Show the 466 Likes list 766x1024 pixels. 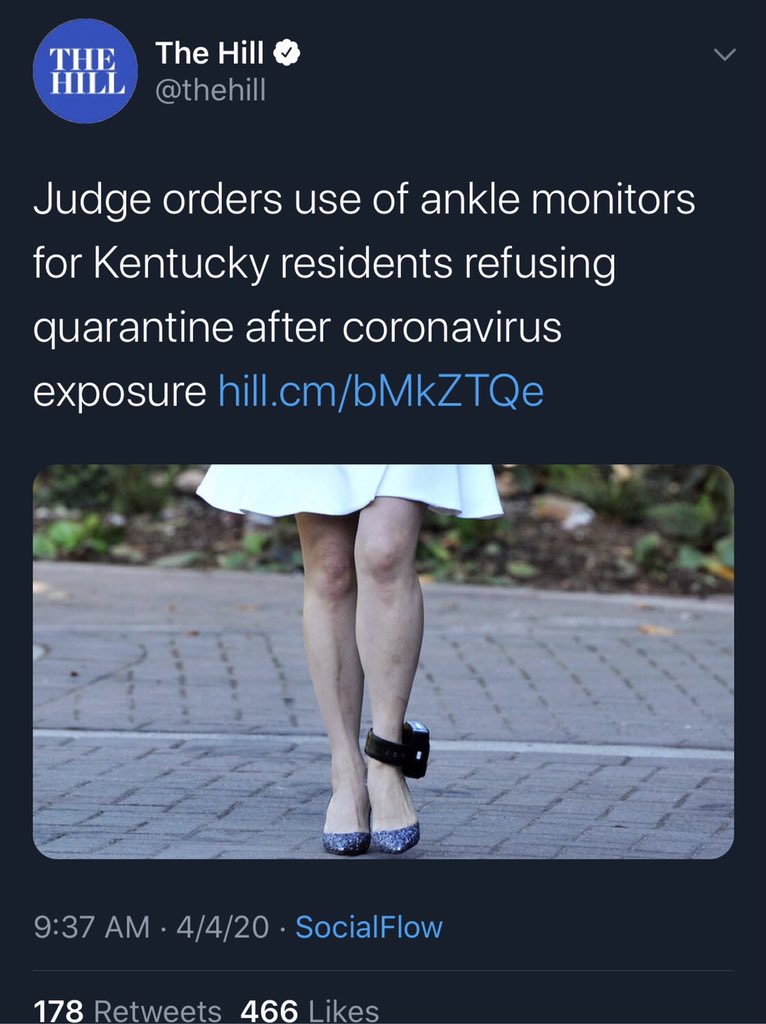310,1011
